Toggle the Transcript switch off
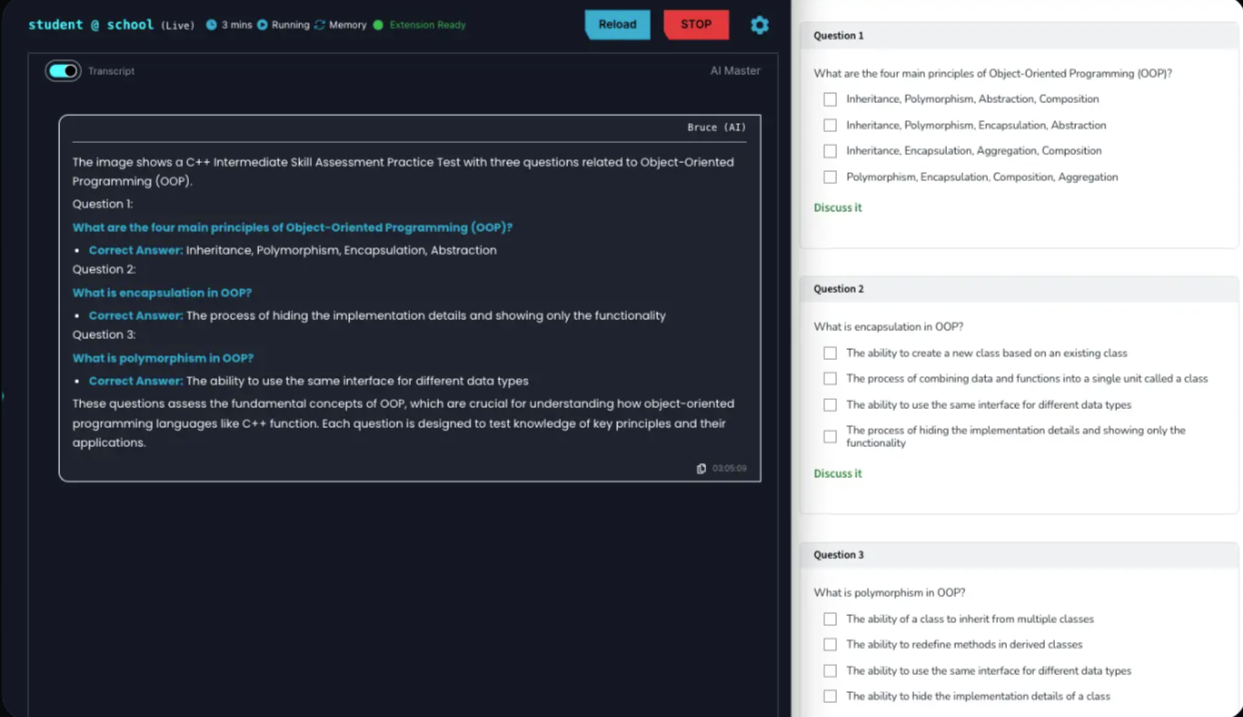1243x717 pixels. tap(62, 71)
